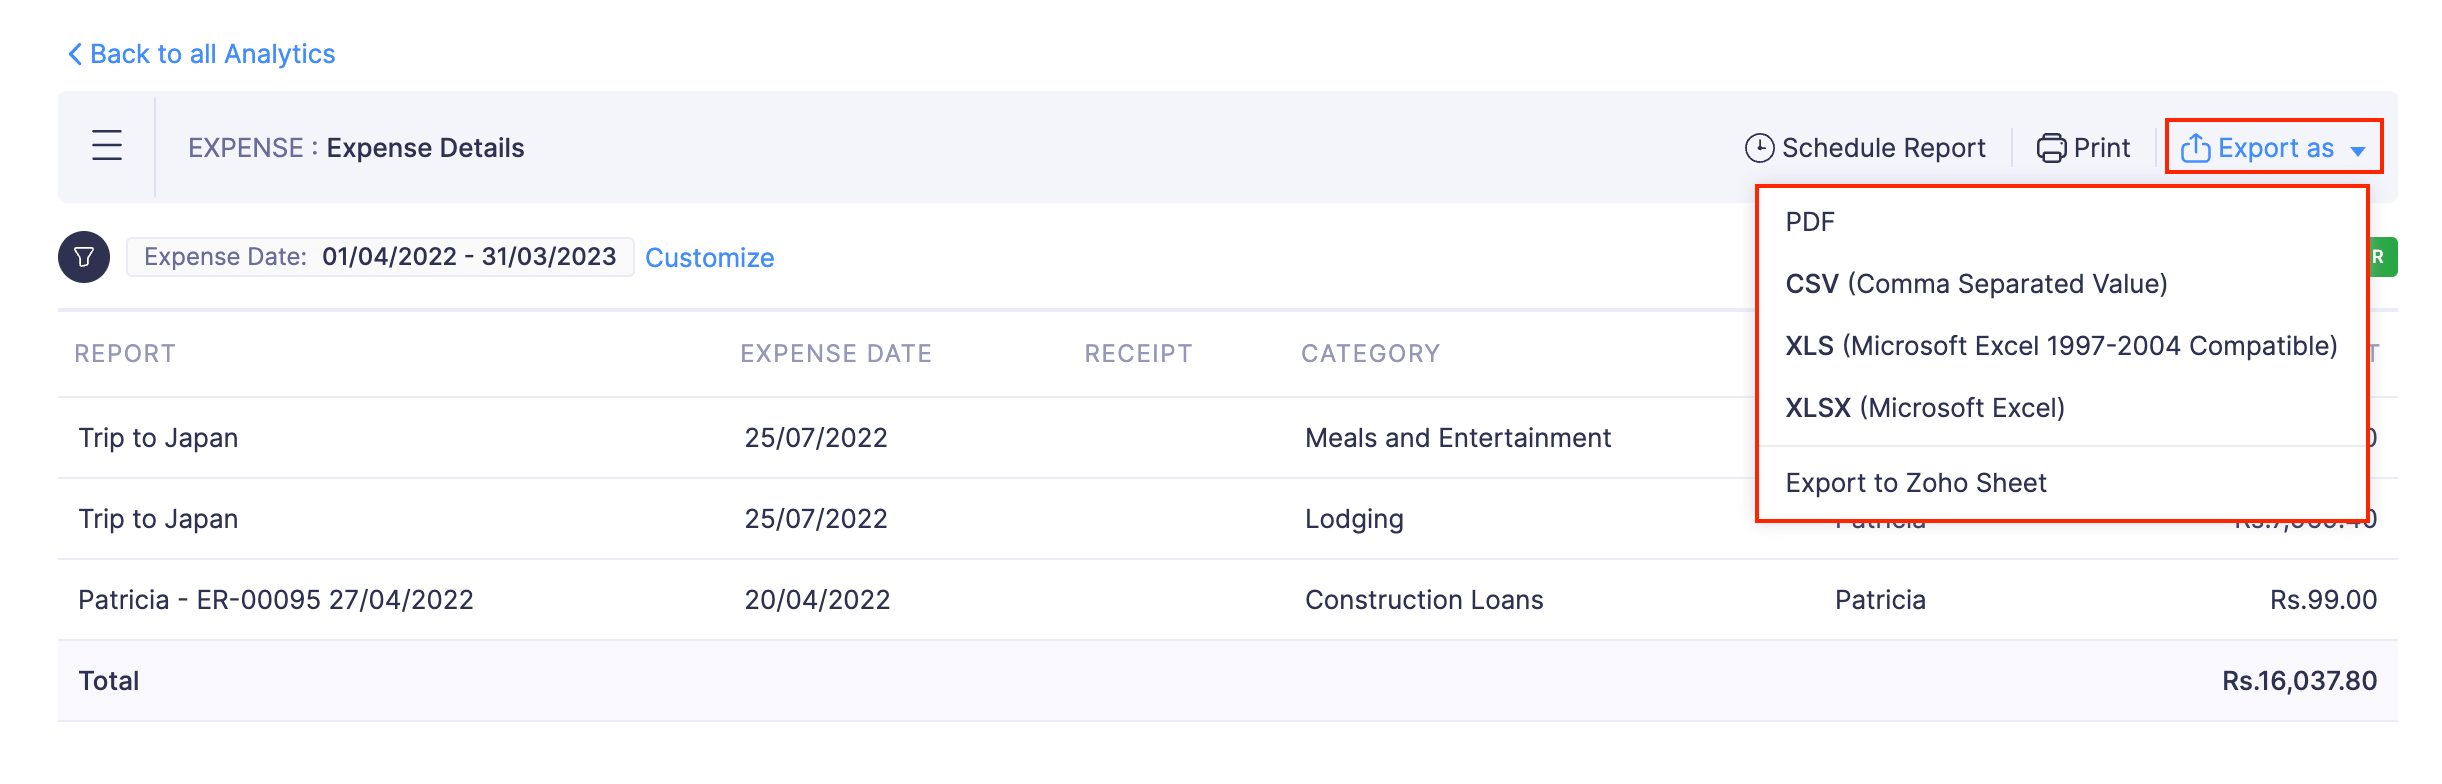Click the Customize link
Viewport: 2442px width, 784px height.
(709, 258)
